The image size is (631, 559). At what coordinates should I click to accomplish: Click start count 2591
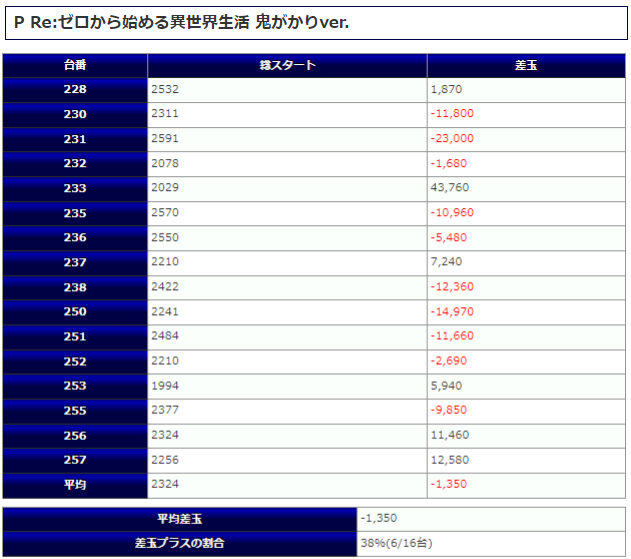[165, 138]
